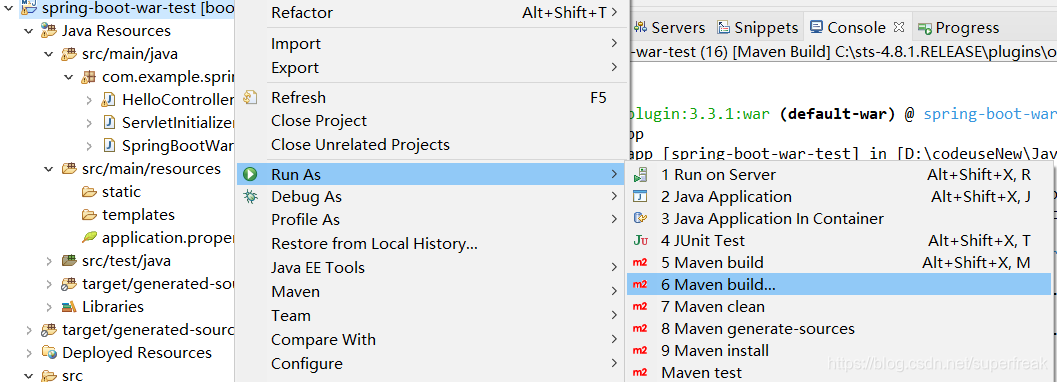Open the Java EE Tools submenu
Image resolution: width=1057 pixels, height=382 pixels.
click(x=431, y=267)
